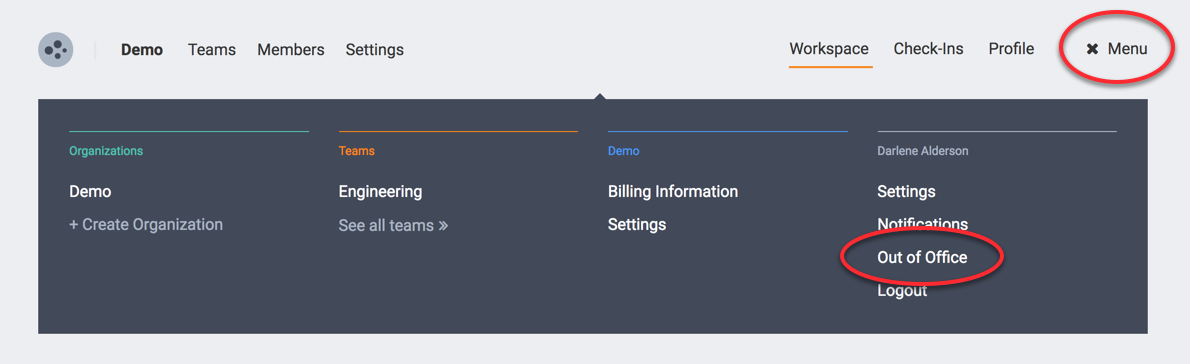Open the Demo organization in the top bar
The height and width of the screenshot is (364, 1190).
pos(142,49)
